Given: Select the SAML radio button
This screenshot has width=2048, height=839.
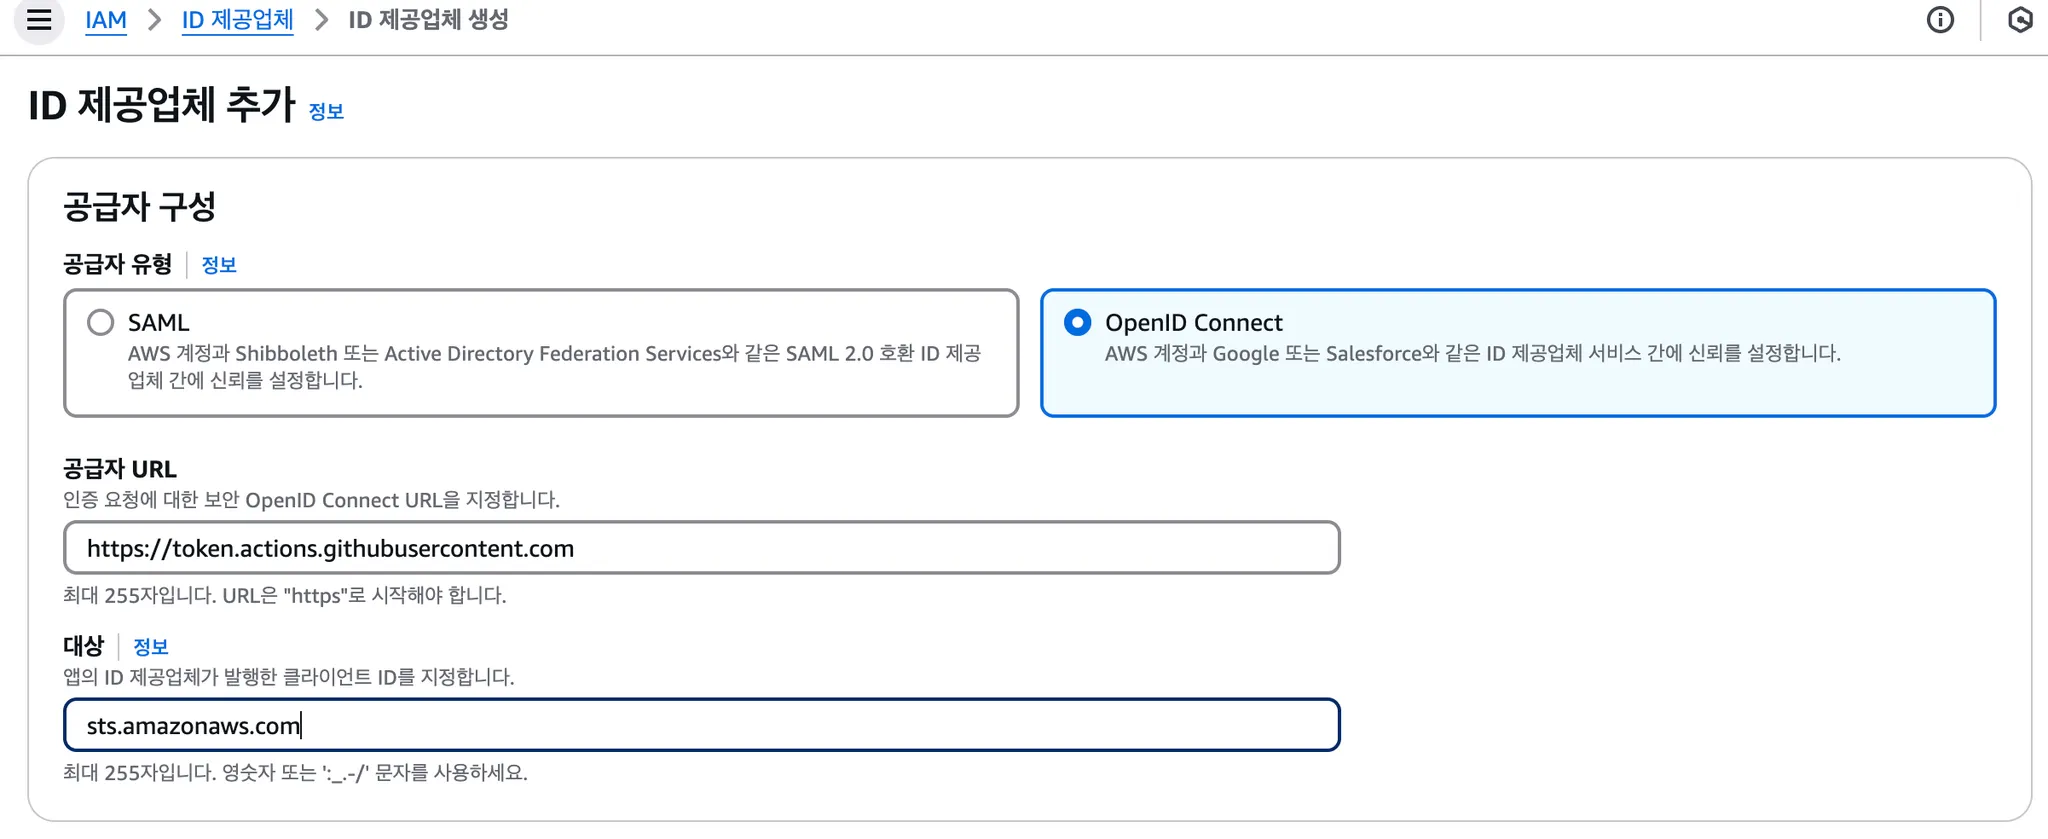Looking at the screenshot, I should coord(101,322).
